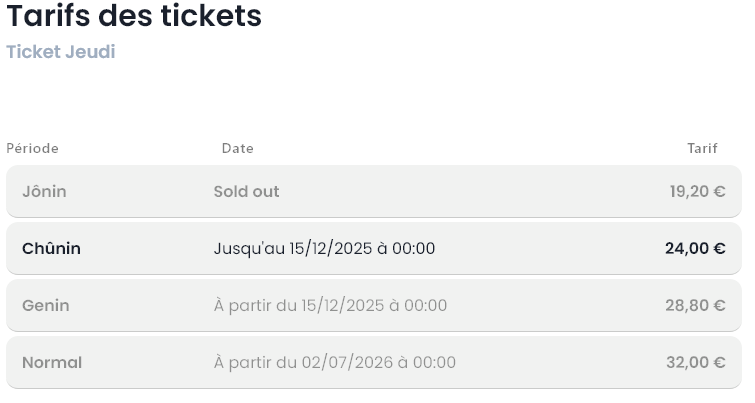Click the 'Date' column header
Viewport: 755px width, 403px height.
point(238,148)
